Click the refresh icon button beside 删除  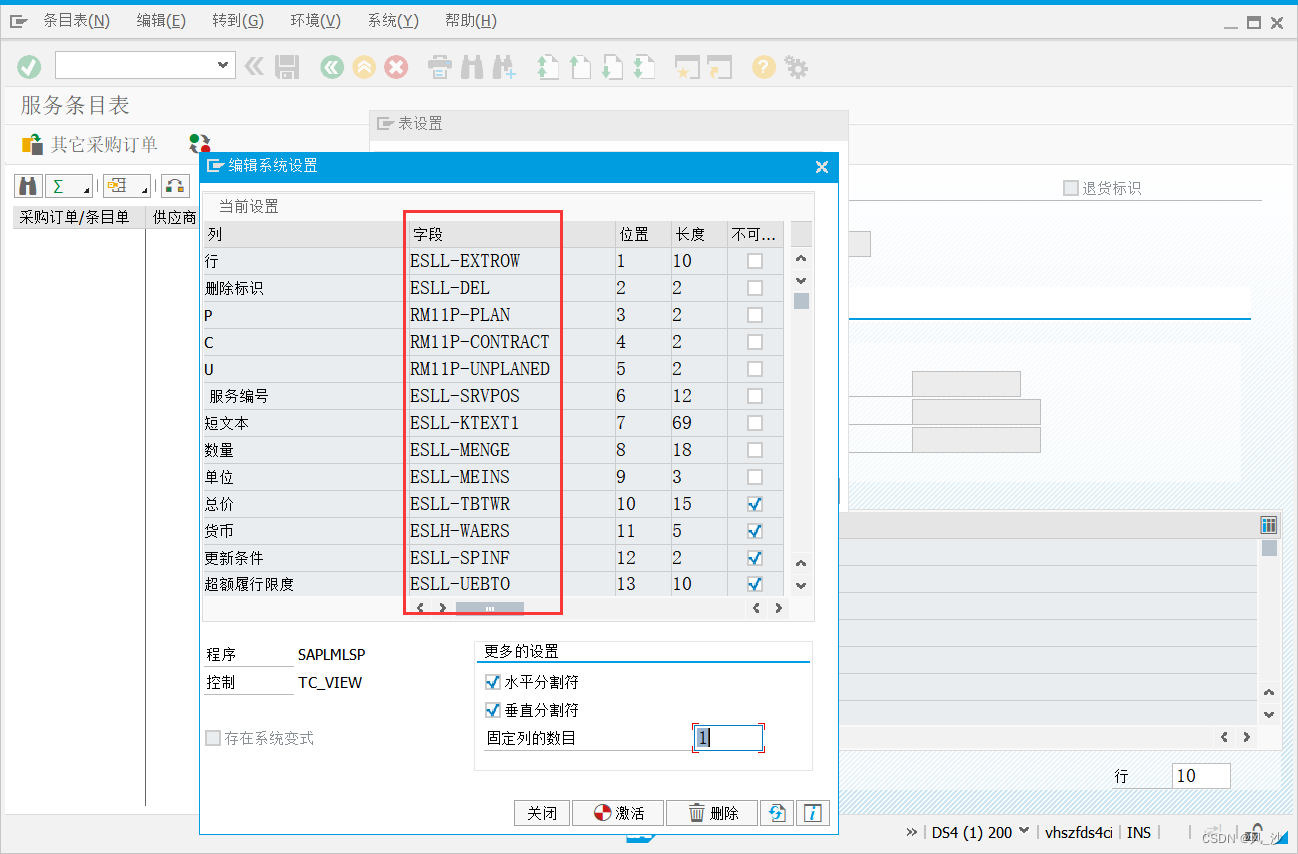click(x=777, y=813)
